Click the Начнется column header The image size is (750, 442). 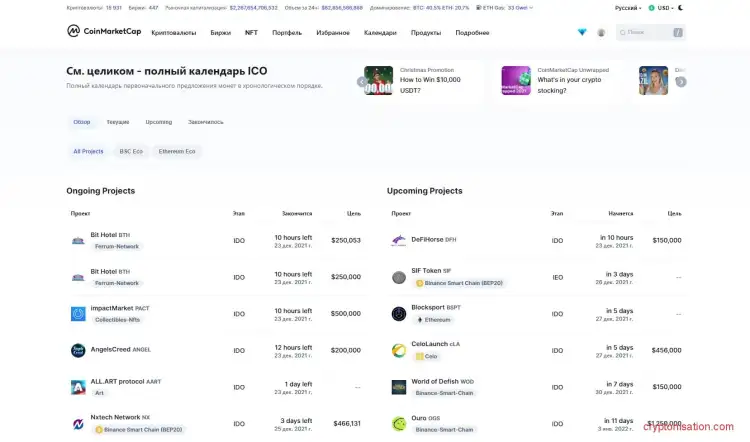point(621,214)
